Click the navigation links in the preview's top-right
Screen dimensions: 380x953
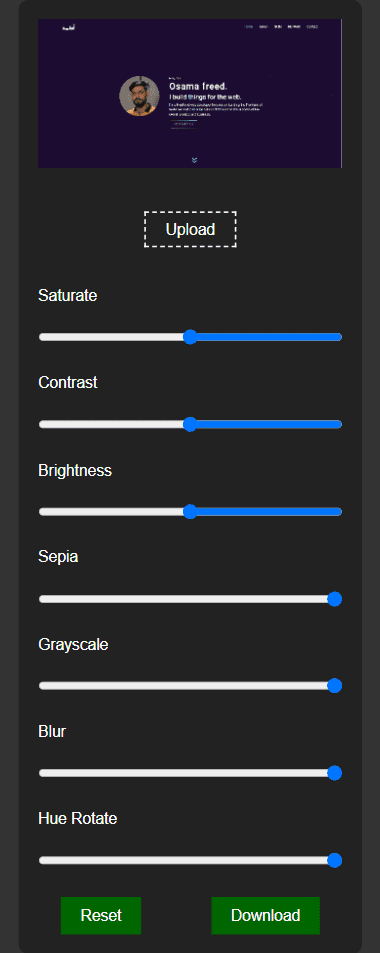pos(281,27)
